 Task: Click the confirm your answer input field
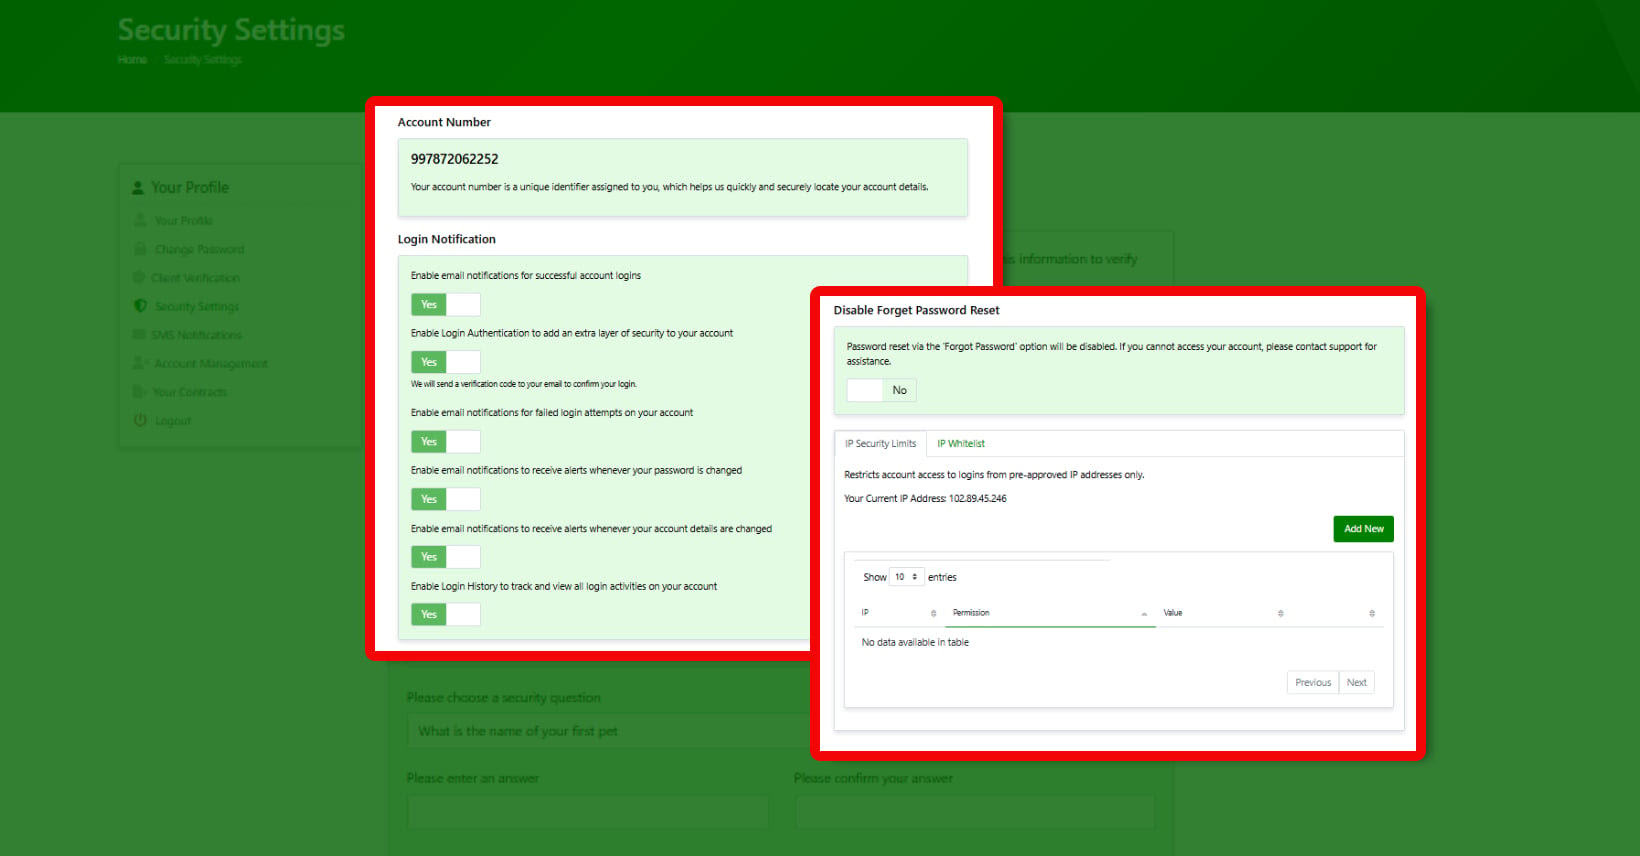click(975, 812)
